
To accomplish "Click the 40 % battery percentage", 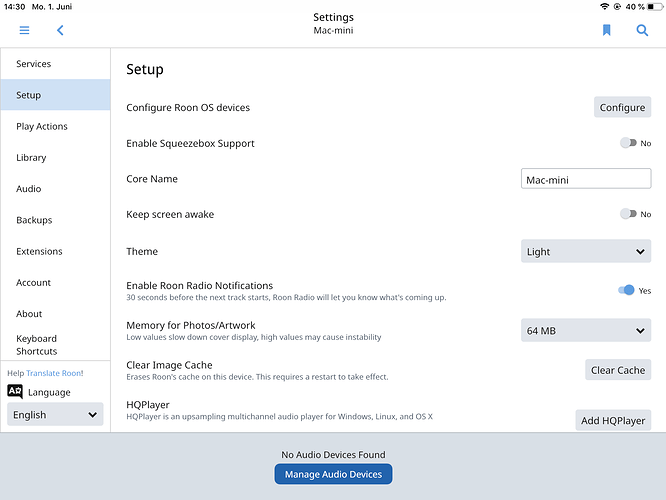I will pyautogui.click(x=635, y=6).
